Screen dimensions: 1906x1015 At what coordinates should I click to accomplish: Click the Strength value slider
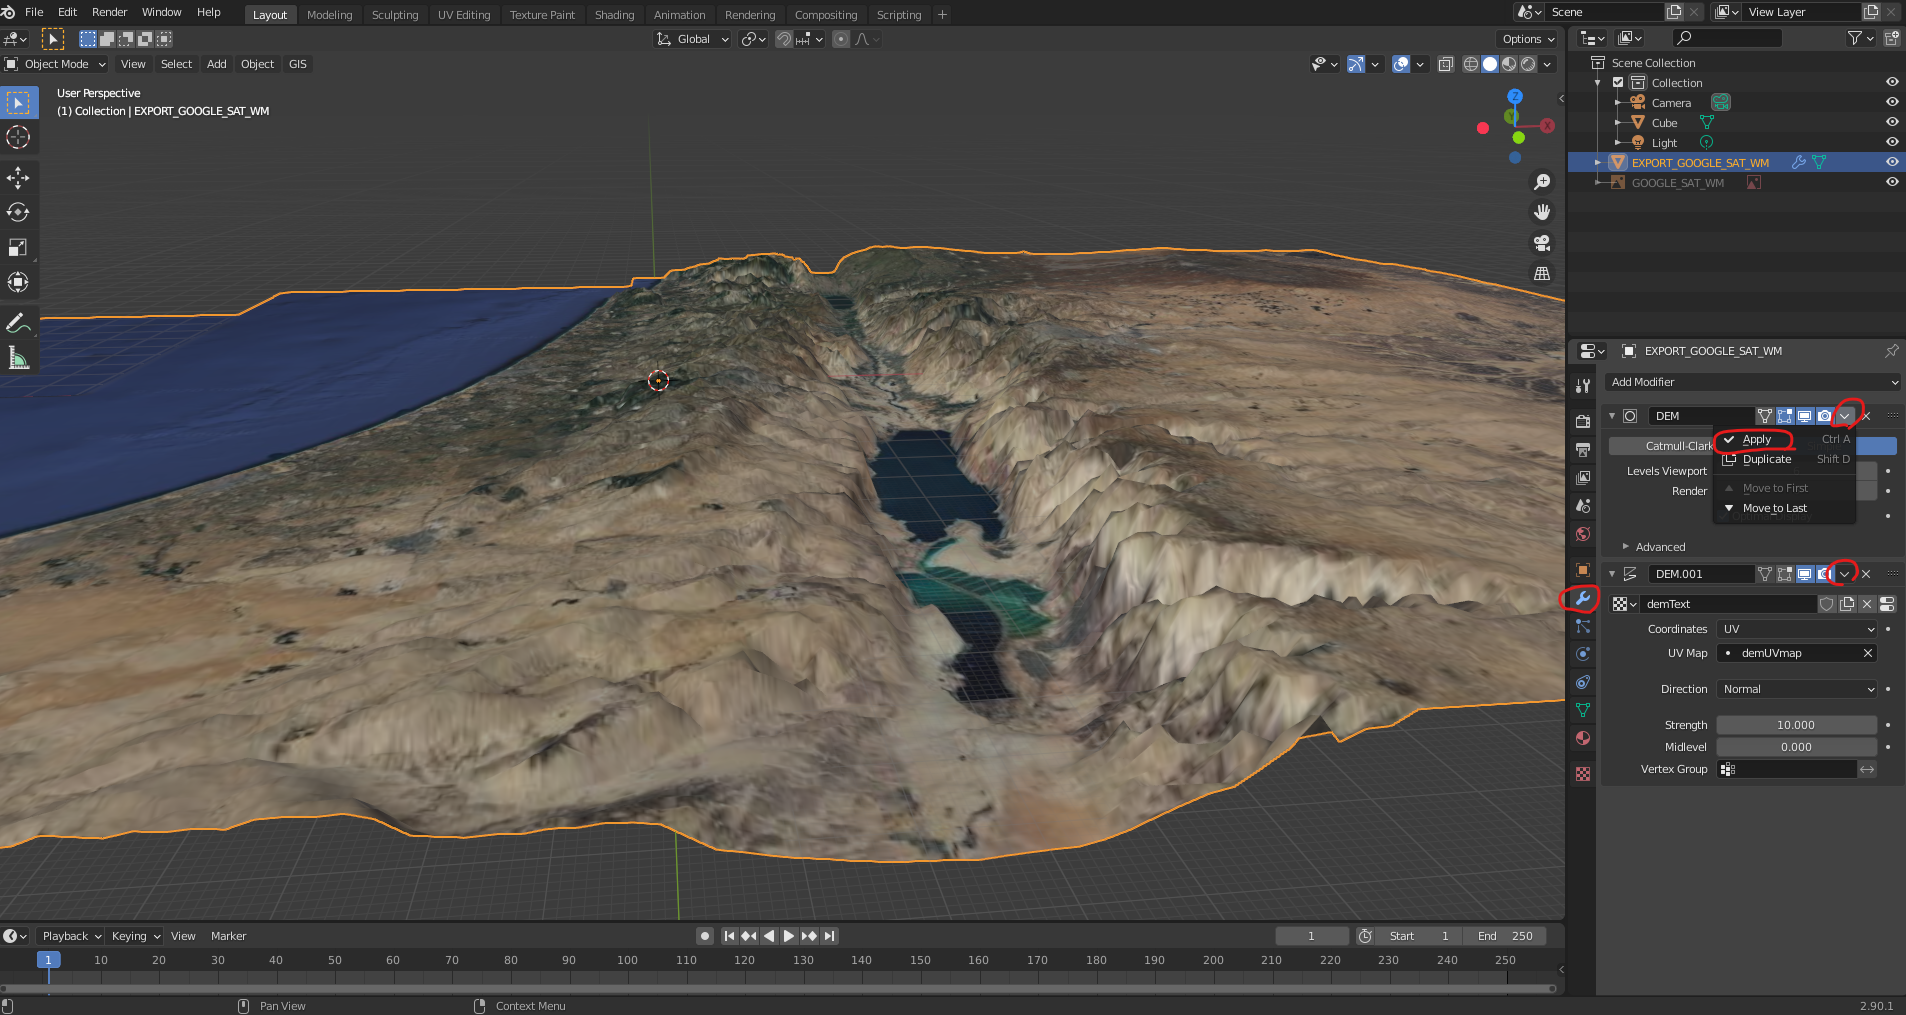coord(1796,725)
